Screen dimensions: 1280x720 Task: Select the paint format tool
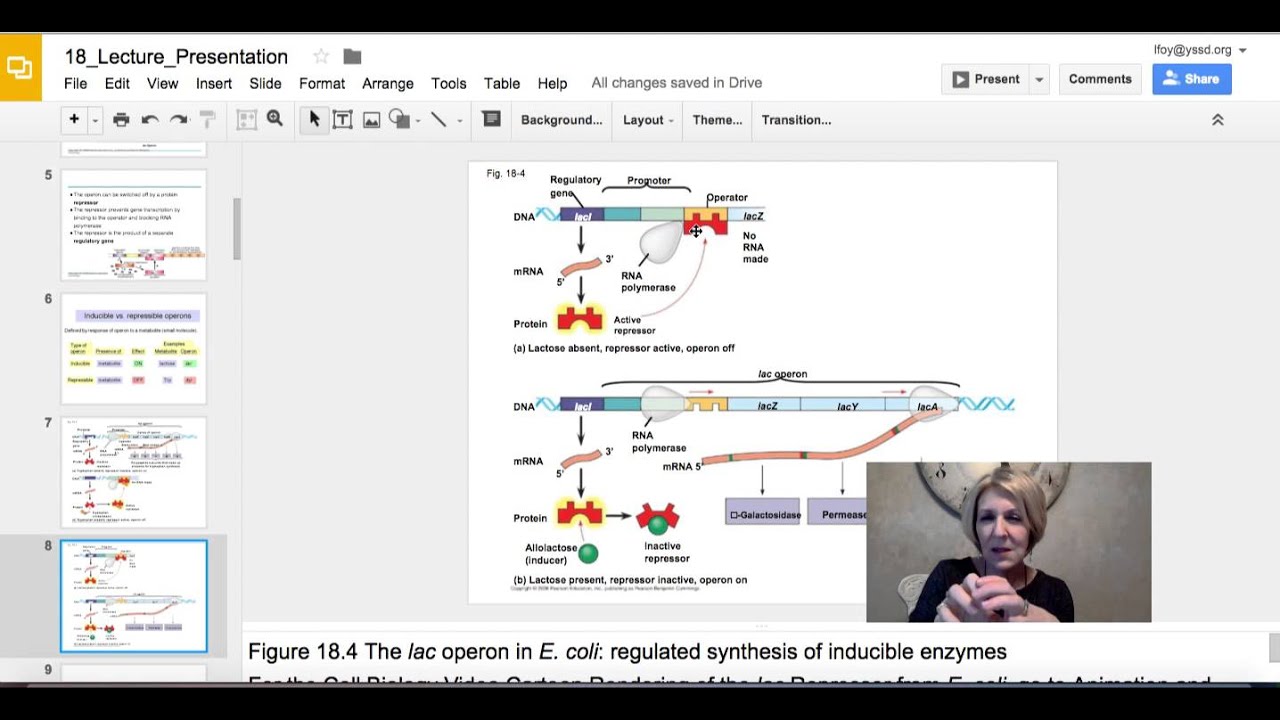pos(208,120)
